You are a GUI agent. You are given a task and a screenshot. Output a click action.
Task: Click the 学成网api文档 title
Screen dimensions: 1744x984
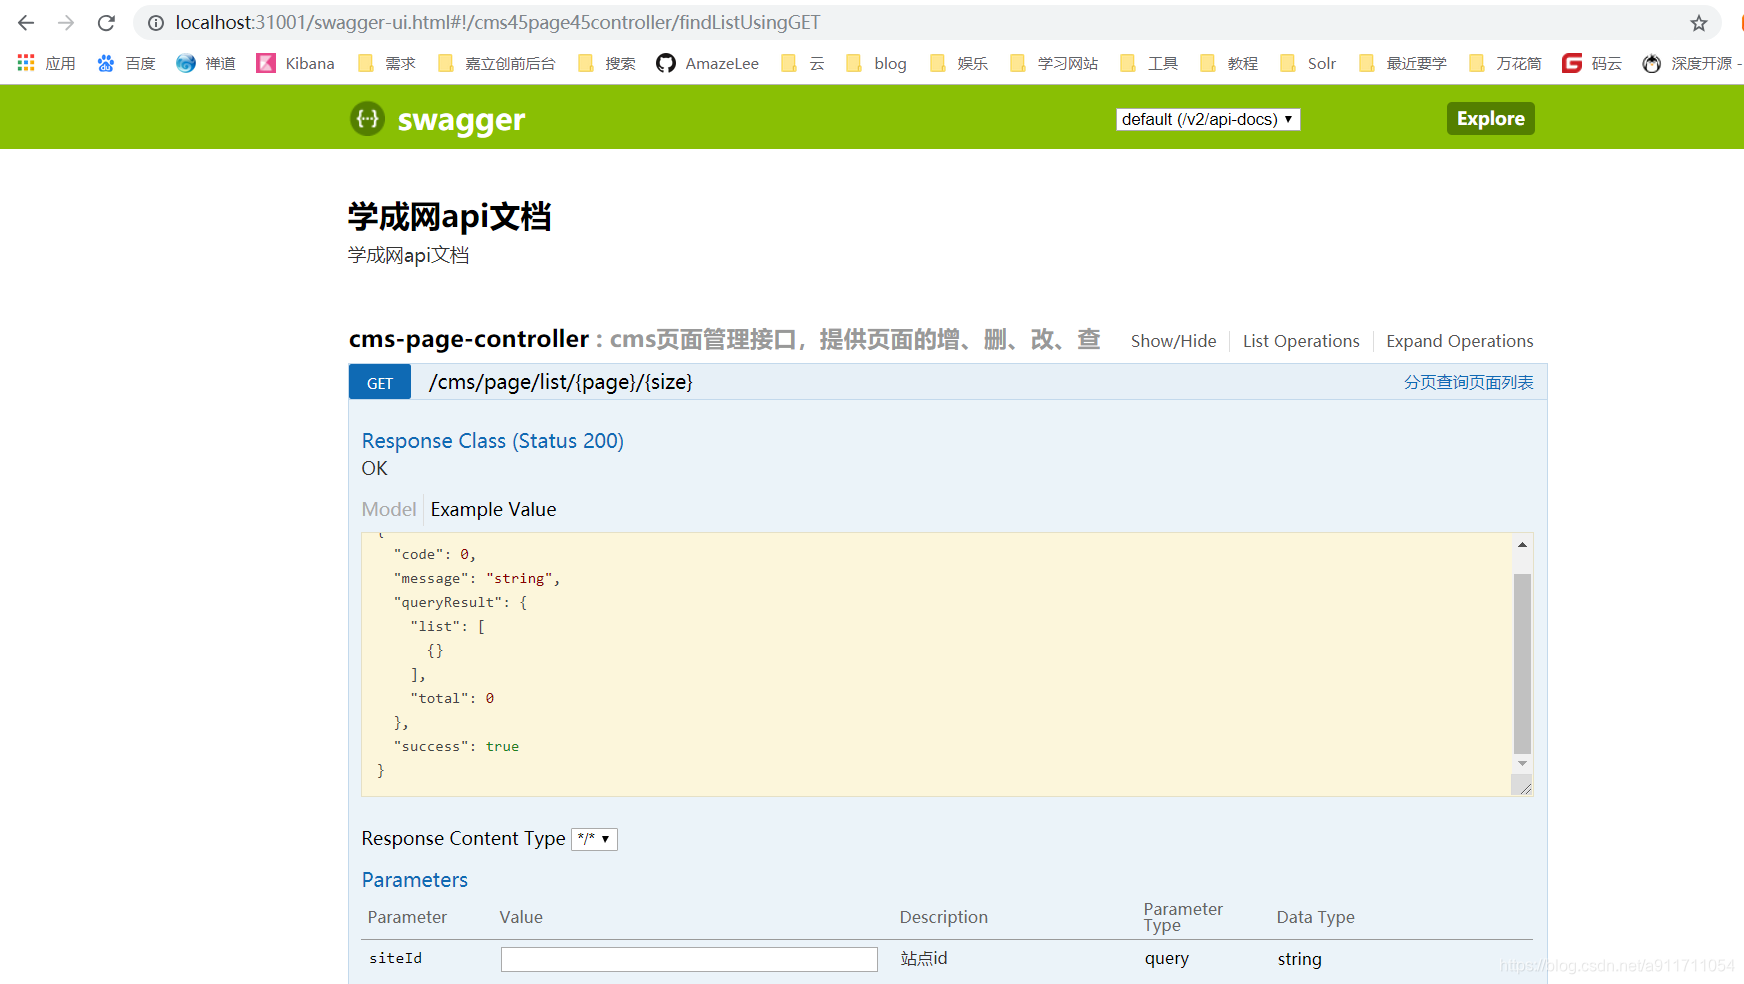pos(449,216)
